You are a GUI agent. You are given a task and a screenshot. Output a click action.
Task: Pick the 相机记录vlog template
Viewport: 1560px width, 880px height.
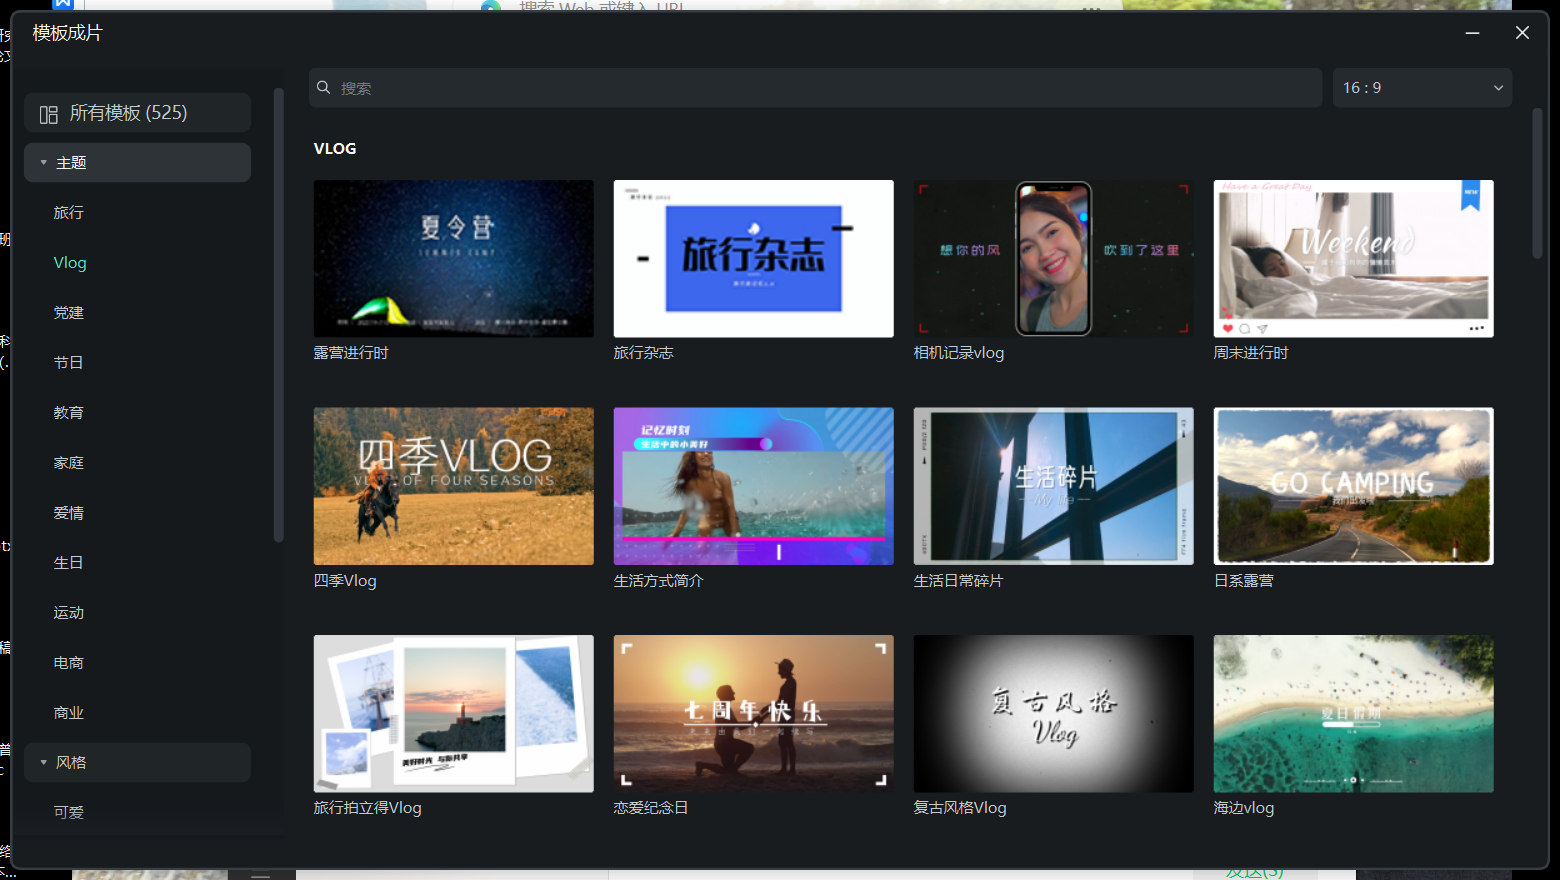1053,258
